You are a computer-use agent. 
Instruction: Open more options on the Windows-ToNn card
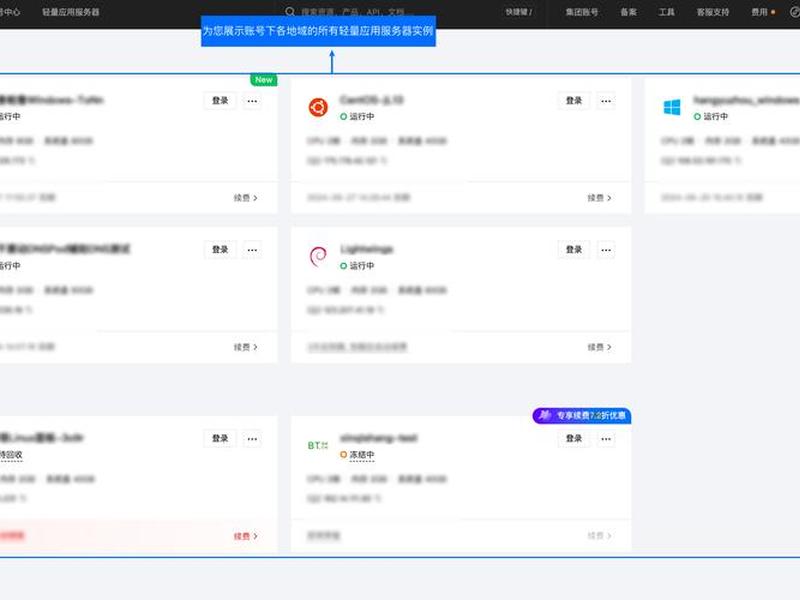[252, 101]
